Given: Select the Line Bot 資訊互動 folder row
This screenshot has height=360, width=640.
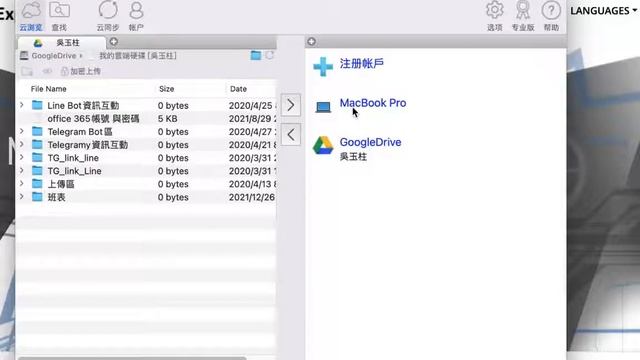Looking at the screenshot, I should (x=147, y=105).
